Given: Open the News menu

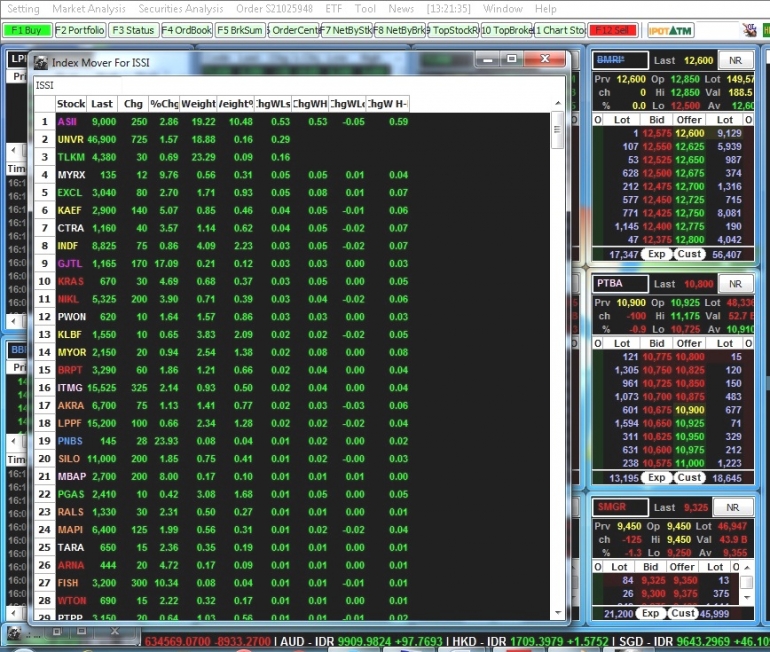Looking at the screenshot, I should 401,9.
